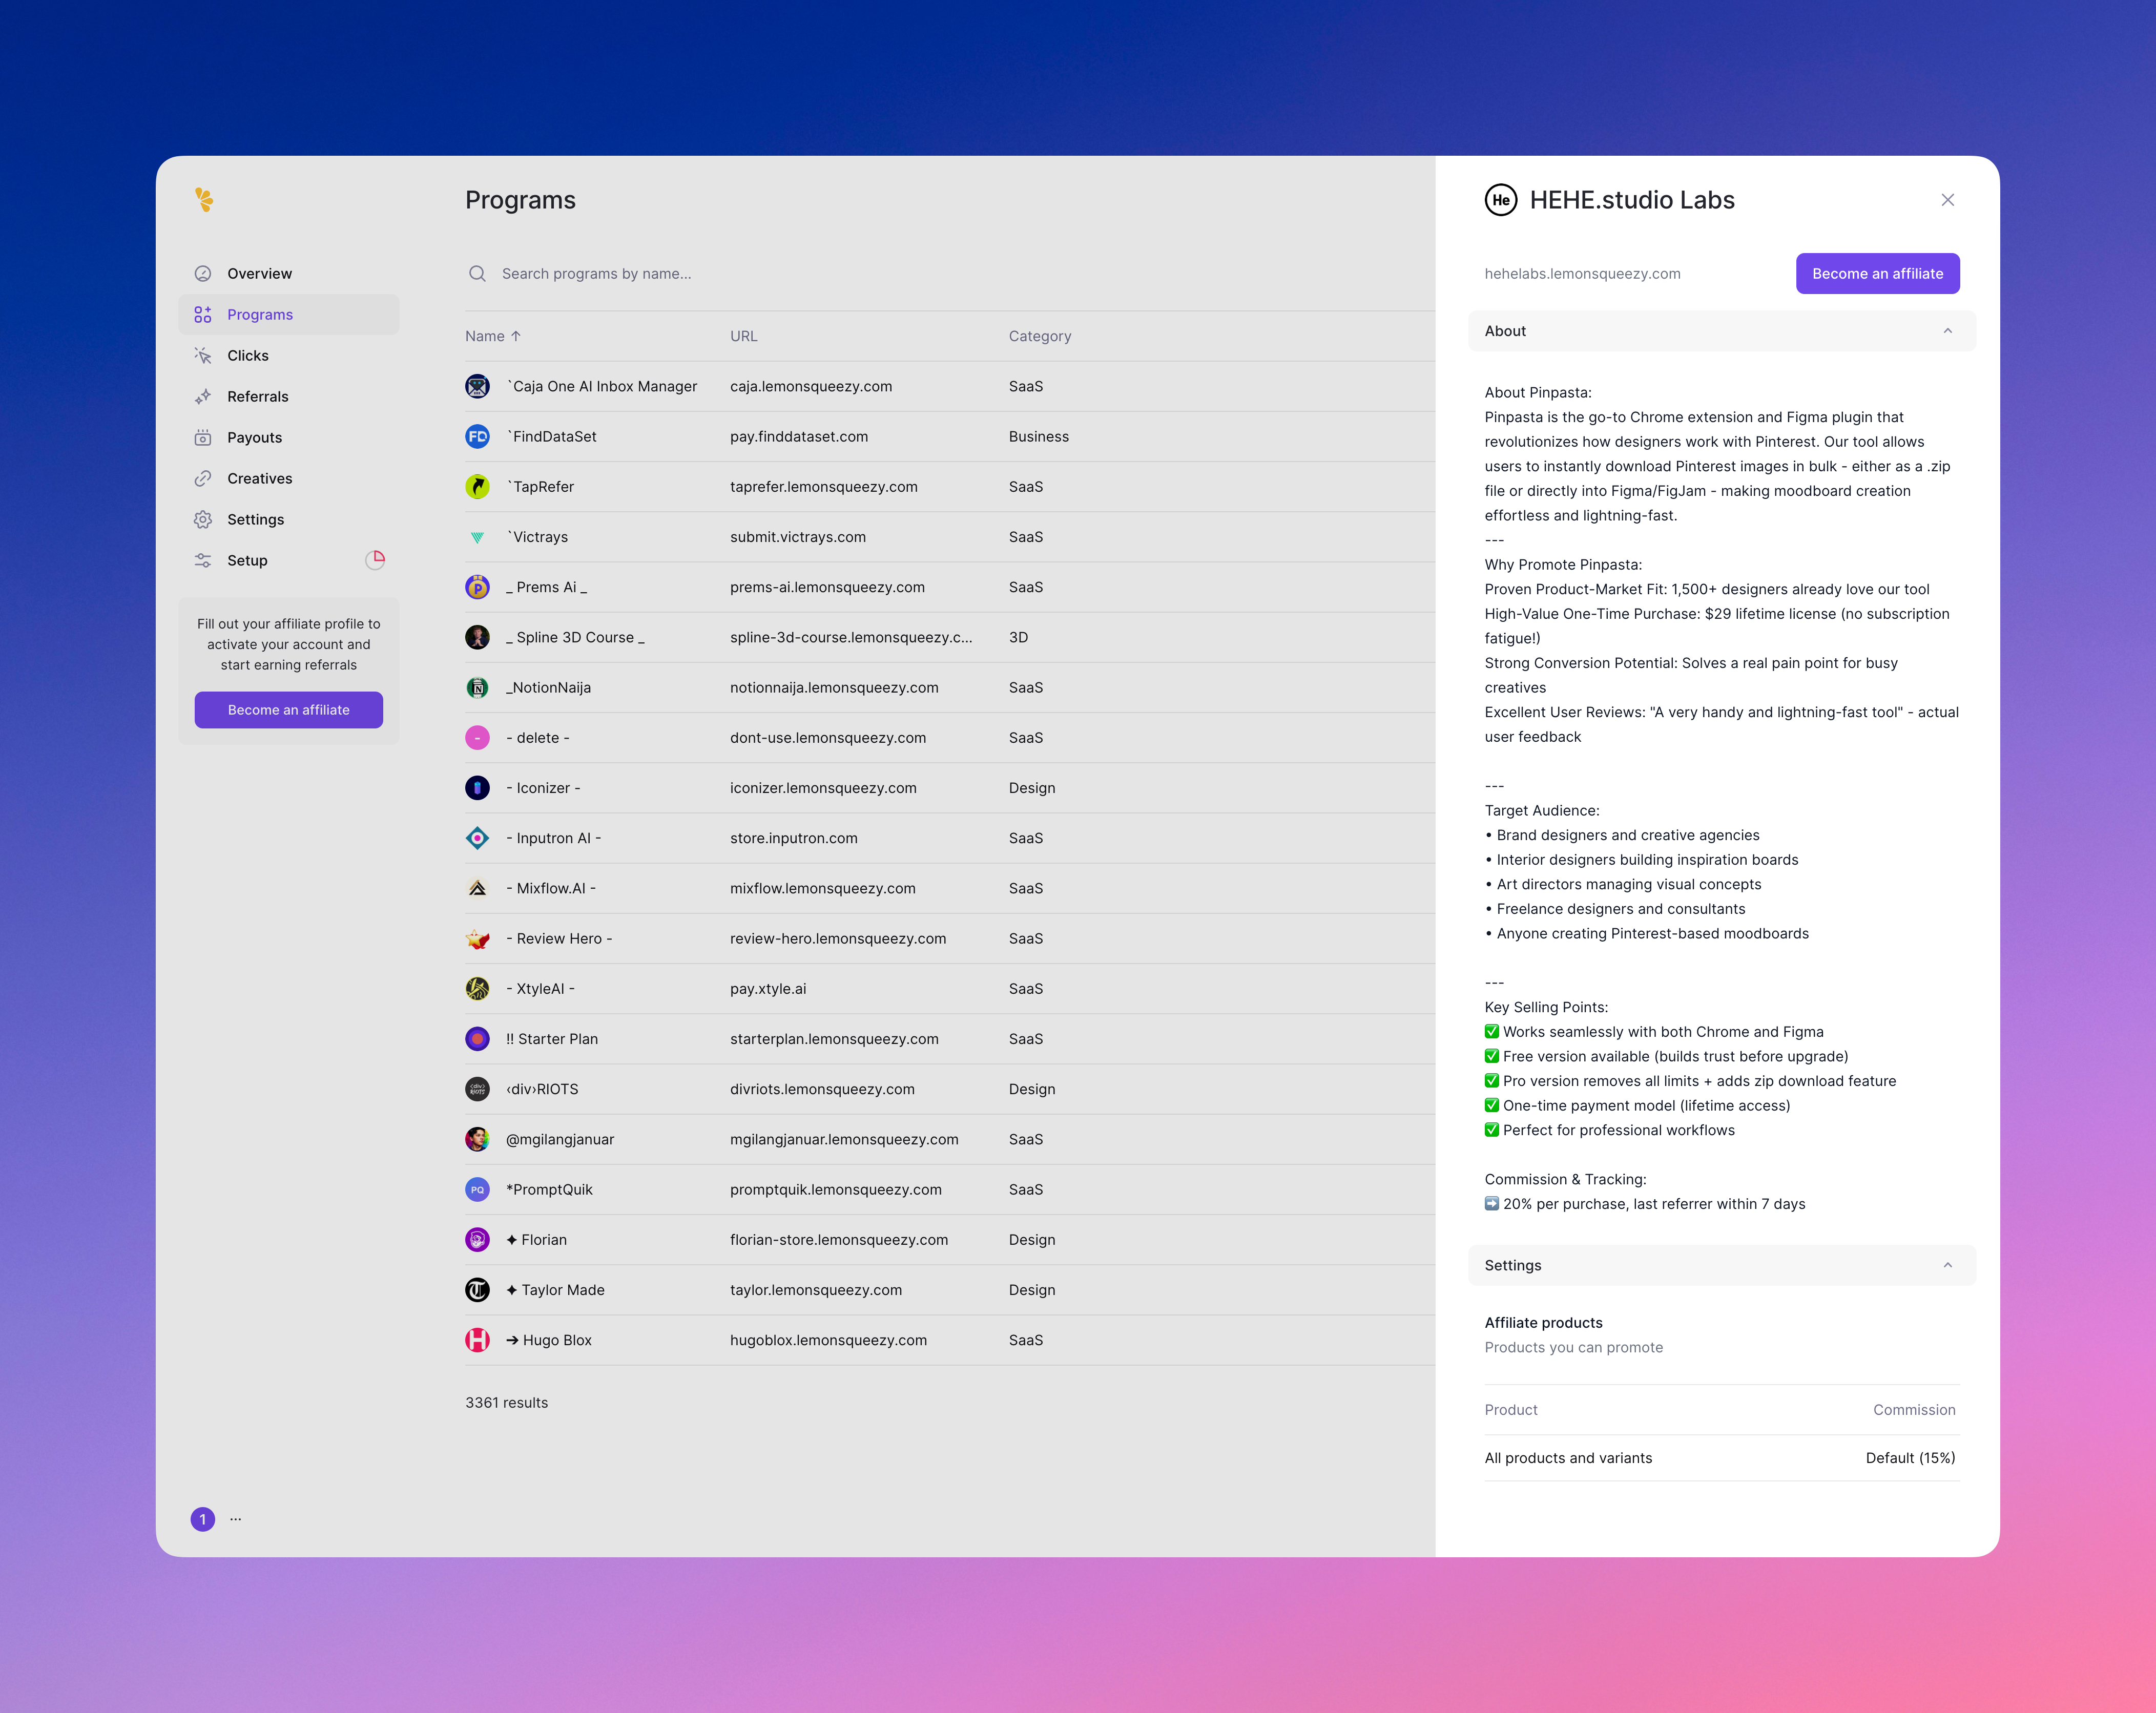The width and height of the screenshot is (2156, 1713).
Task: Click the Settings gear icon
Action: 203,520
